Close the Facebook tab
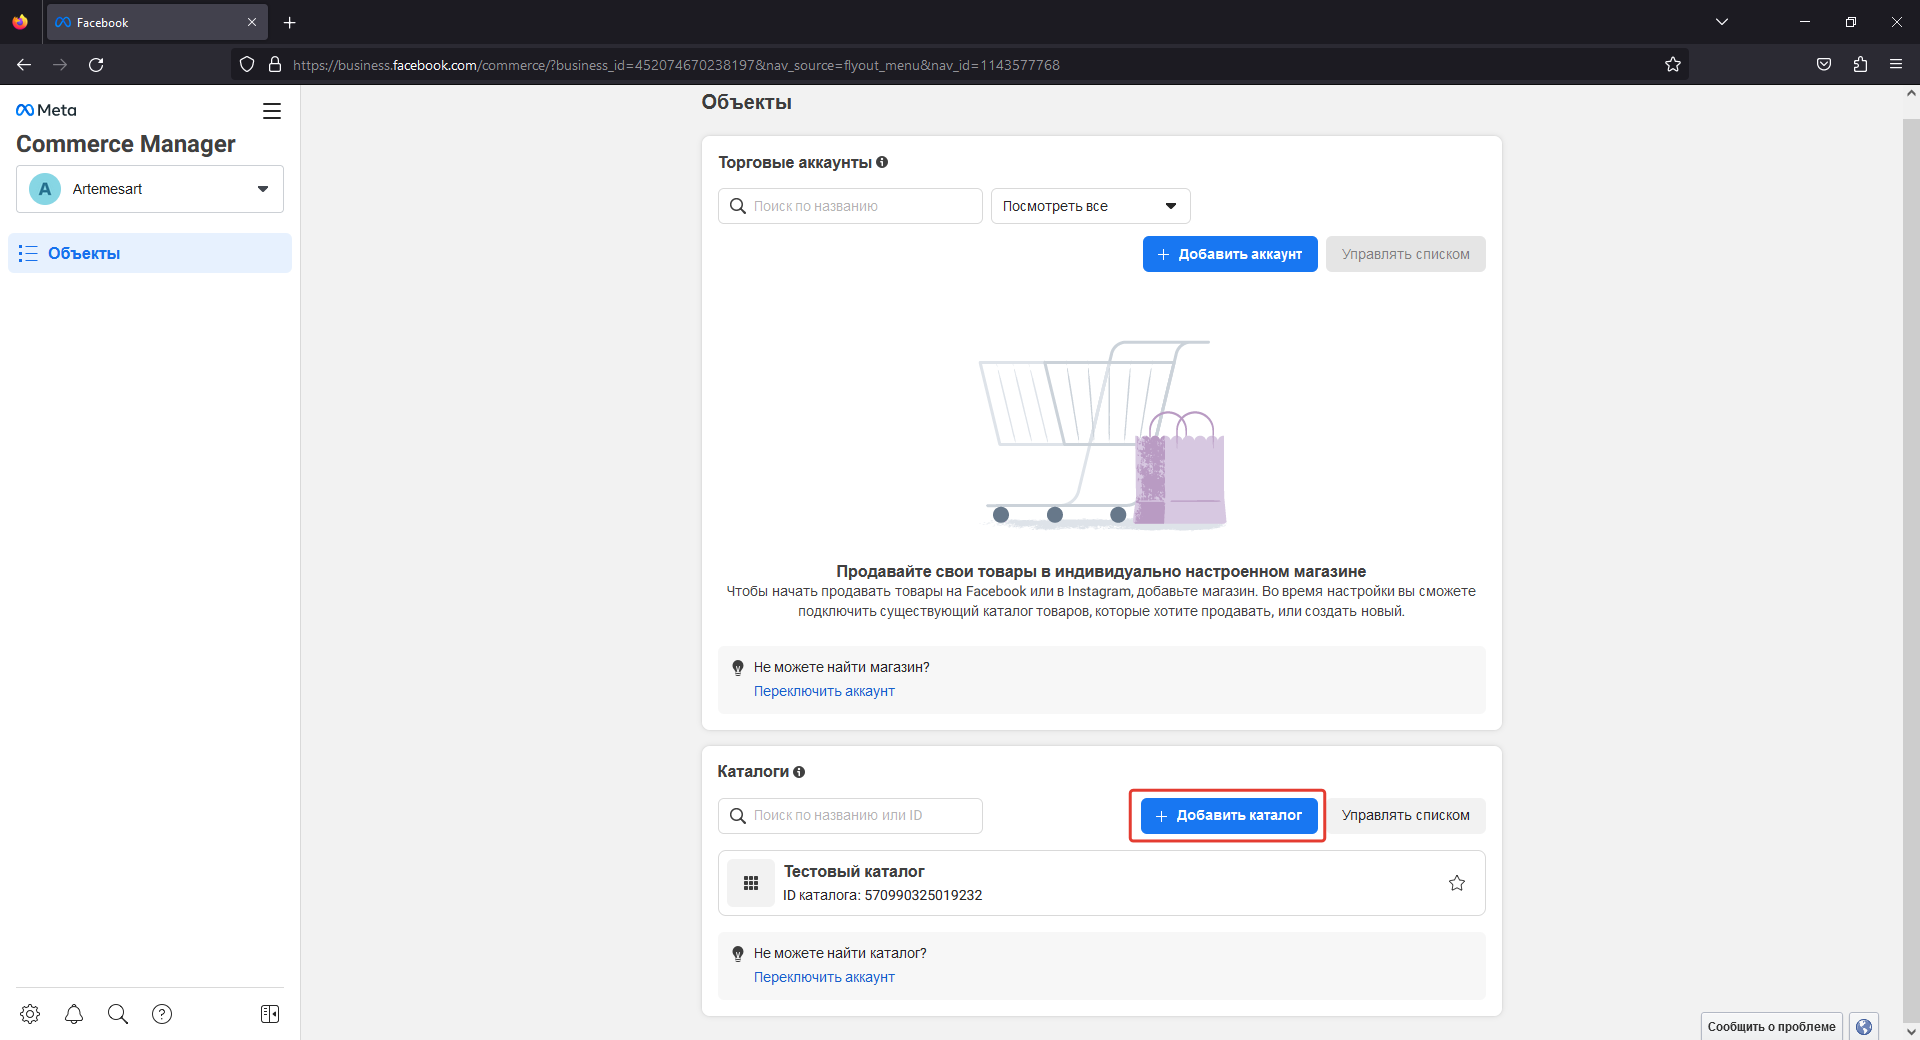 [252, 22]
